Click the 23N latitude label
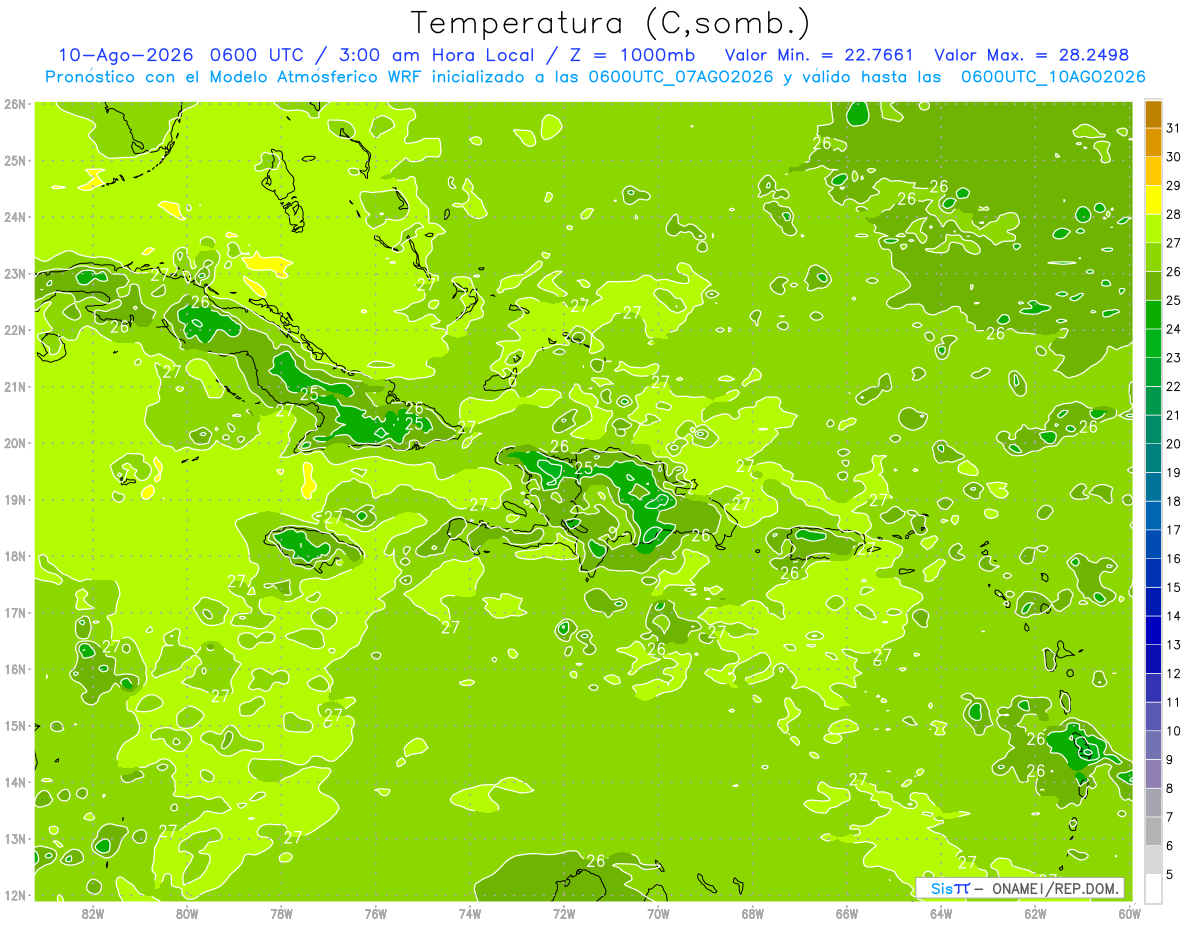The image size is (1200, 927). 14,273
